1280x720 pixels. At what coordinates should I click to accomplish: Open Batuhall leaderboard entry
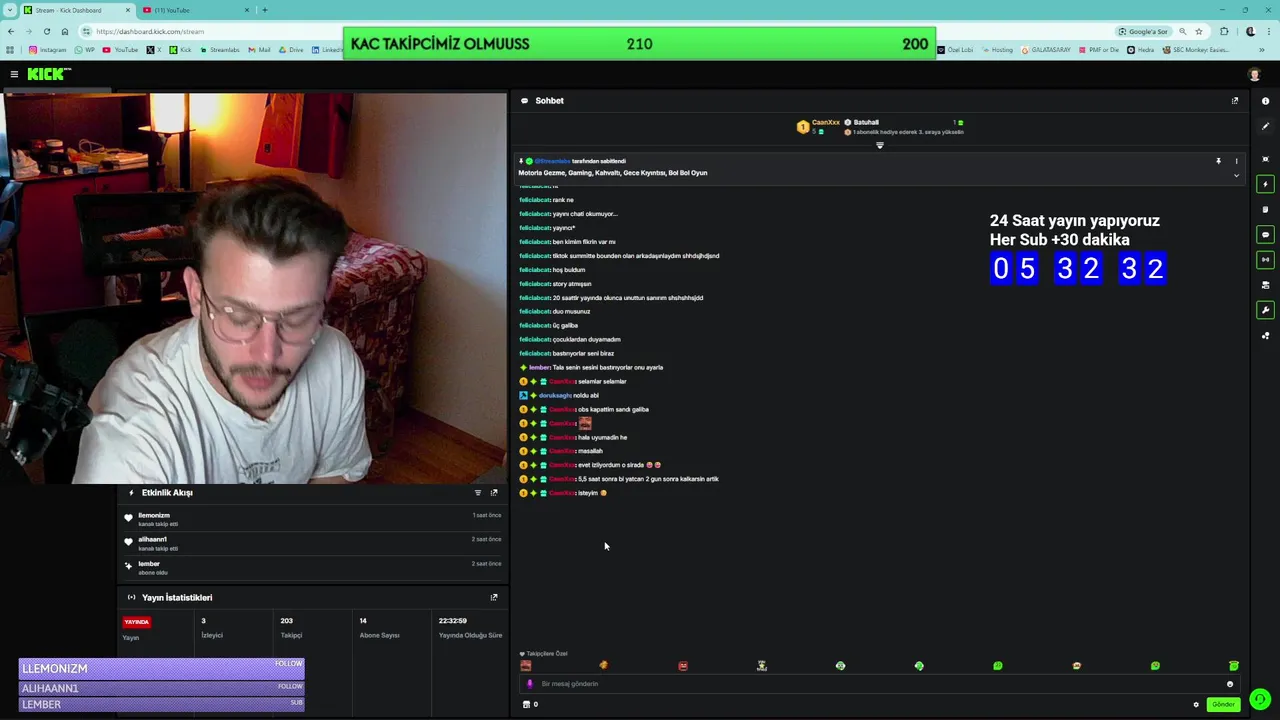(x=866, y=122)
